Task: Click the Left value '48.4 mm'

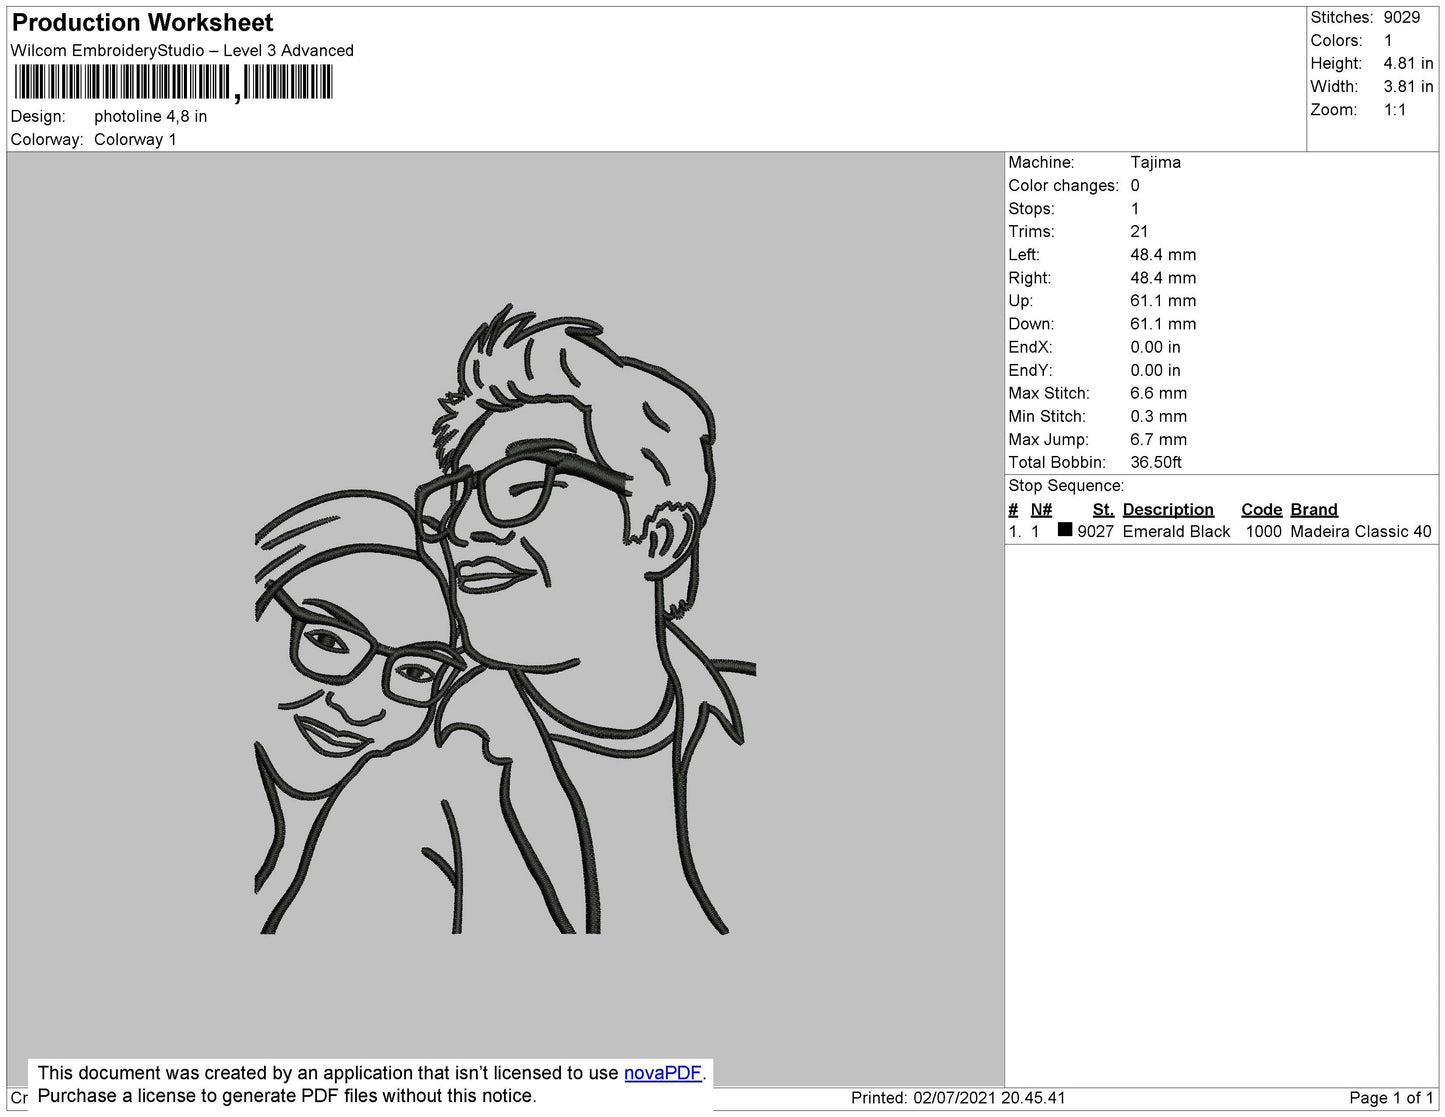Action: click(x=1163, y=255)
